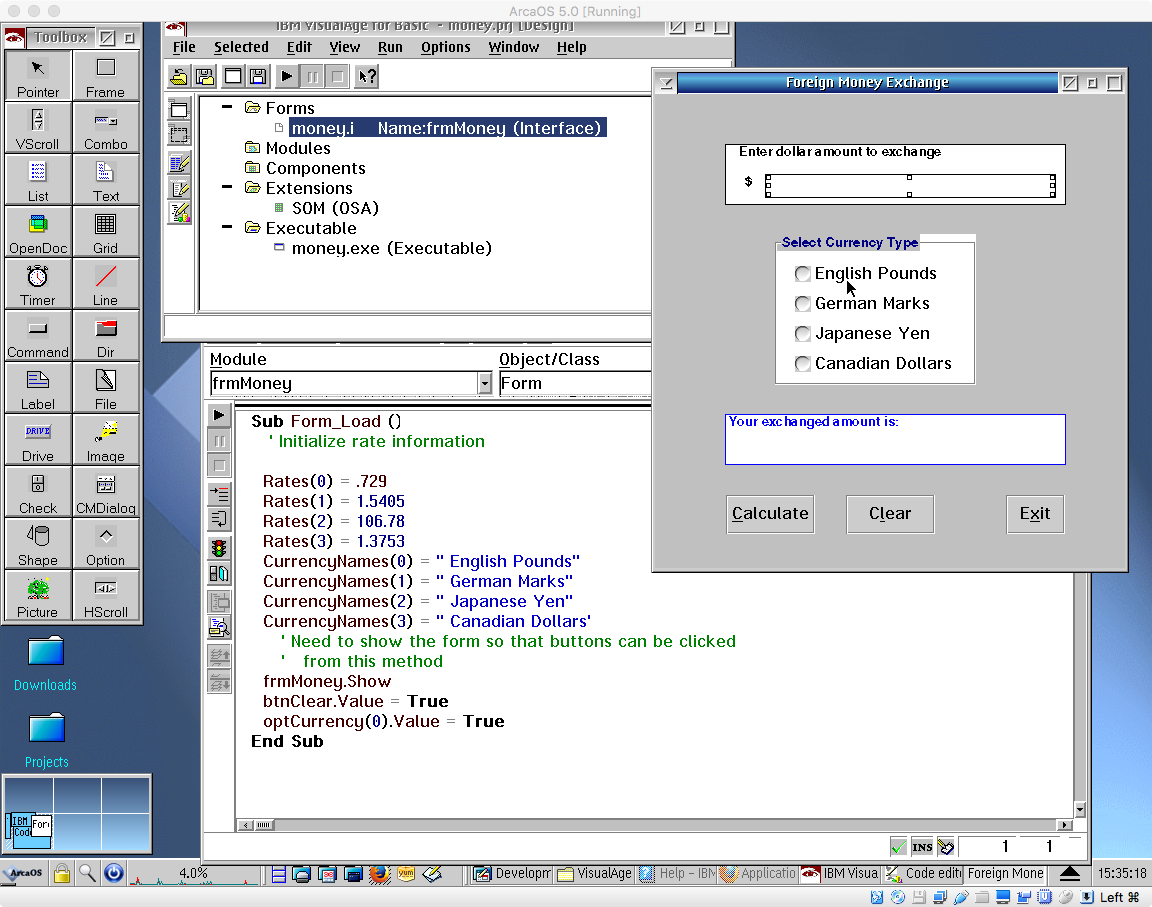Open the Options menu
This screenshot has width=1152, height=907.
[x=445, y=47]
